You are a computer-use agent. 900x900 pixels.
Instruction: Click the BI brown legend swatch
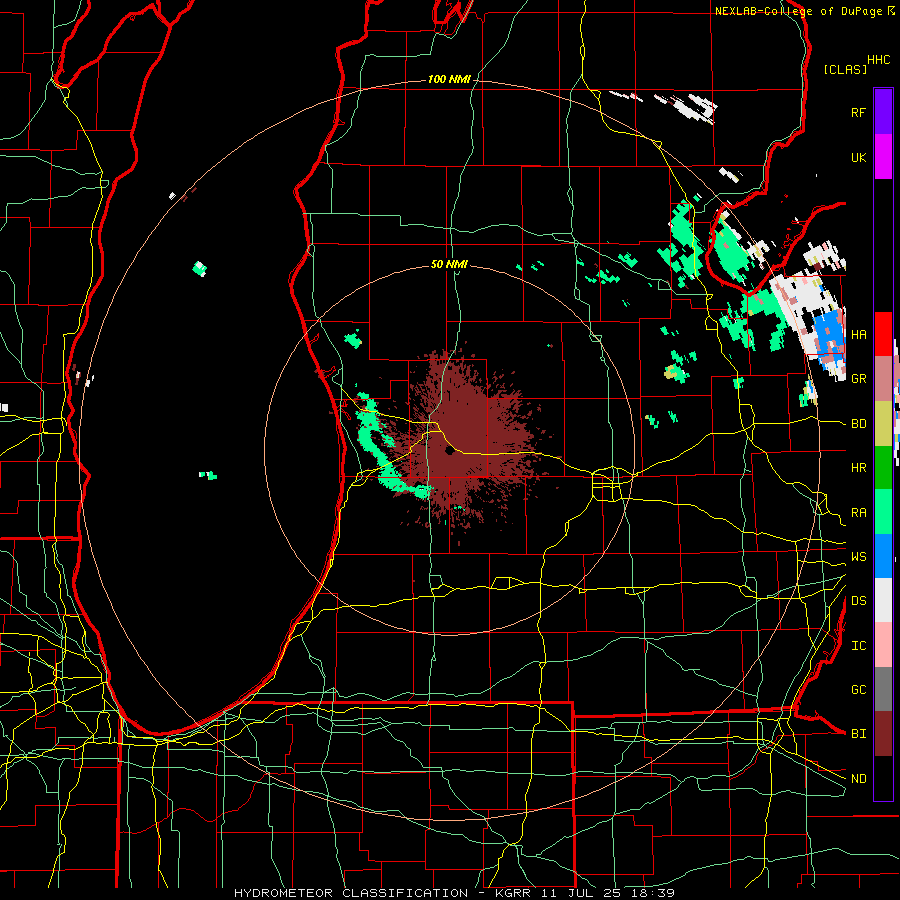[883, 734]
